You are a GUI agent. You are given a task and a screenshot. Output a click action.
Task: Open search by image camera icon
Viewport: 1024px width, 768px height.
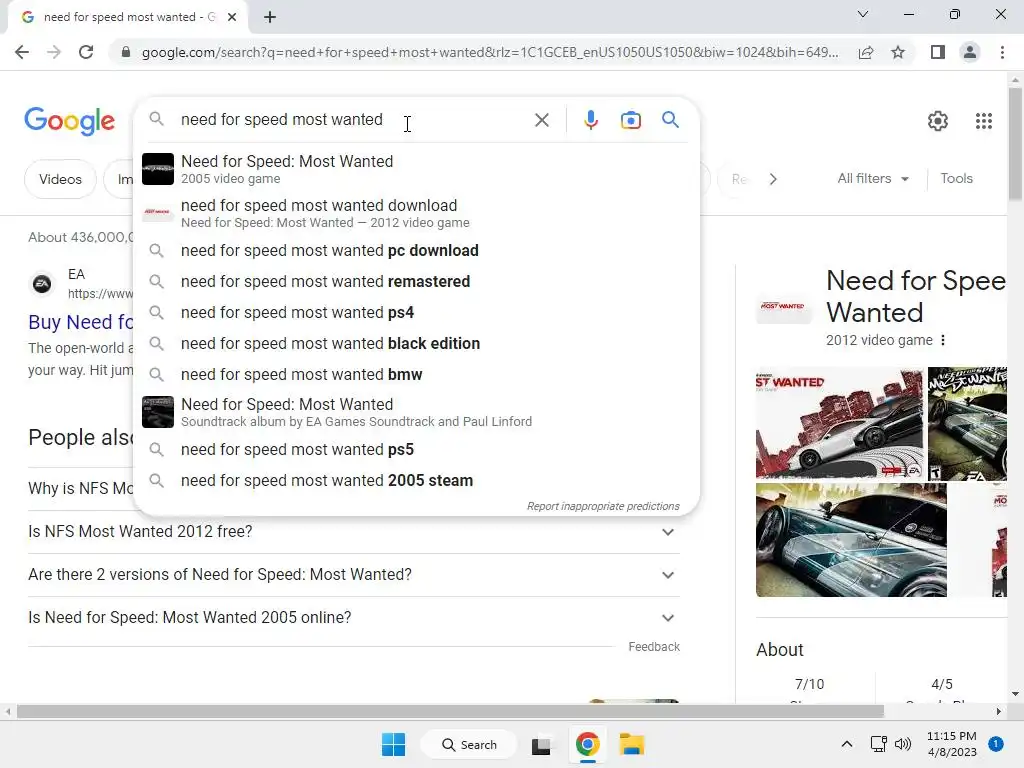click(x=630, y=120)
